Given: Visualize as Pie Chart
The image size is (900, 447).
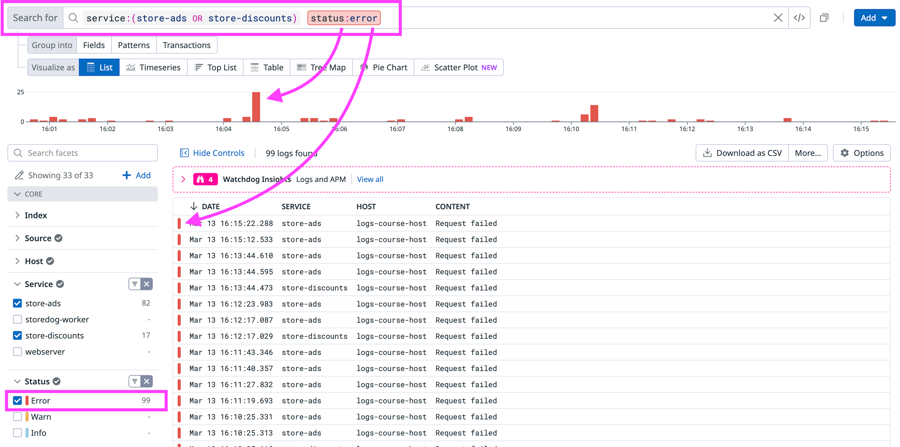Looking at the screenshot, I should click(x=383, y=67).
